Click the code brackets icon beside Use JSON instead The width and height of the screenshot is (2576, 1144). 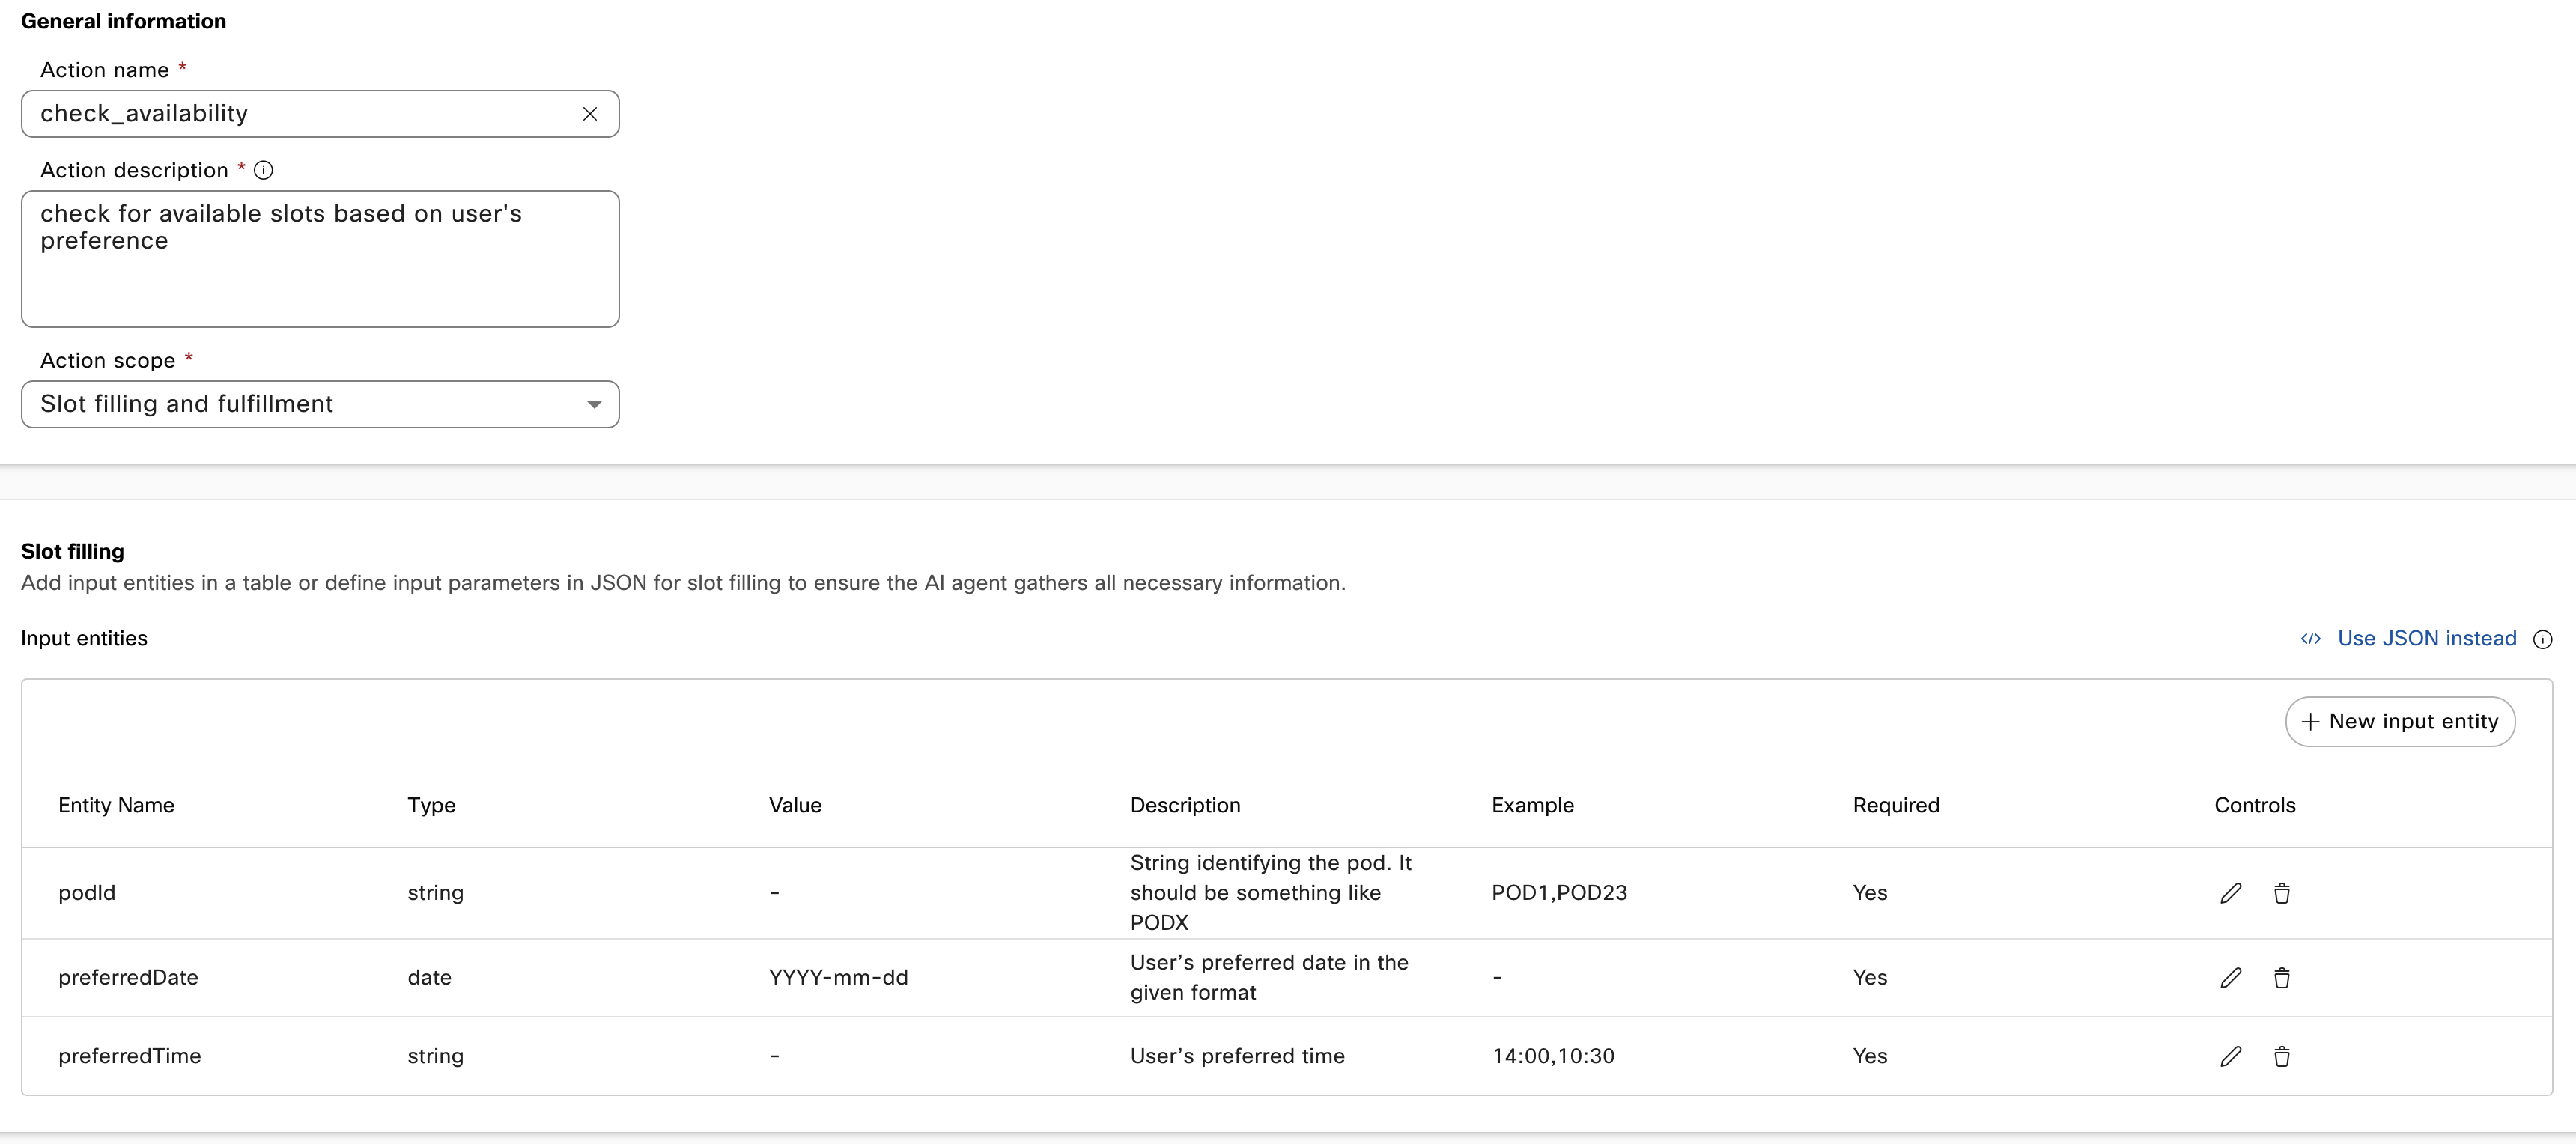[x=2310, y=639]
